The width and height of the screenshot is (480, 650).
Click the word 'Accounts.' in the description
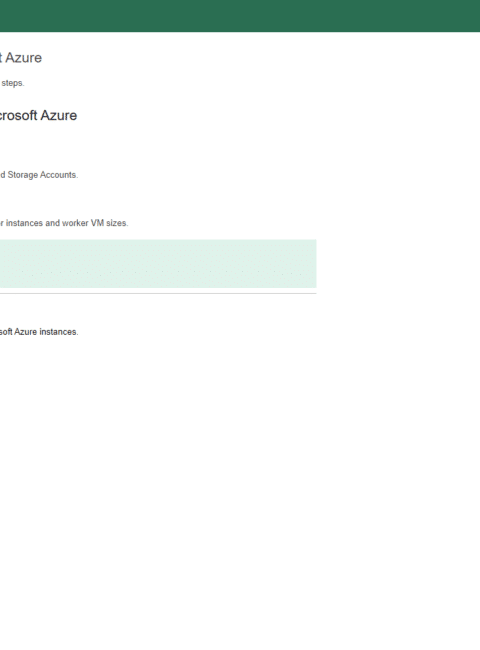coord(61,175)
